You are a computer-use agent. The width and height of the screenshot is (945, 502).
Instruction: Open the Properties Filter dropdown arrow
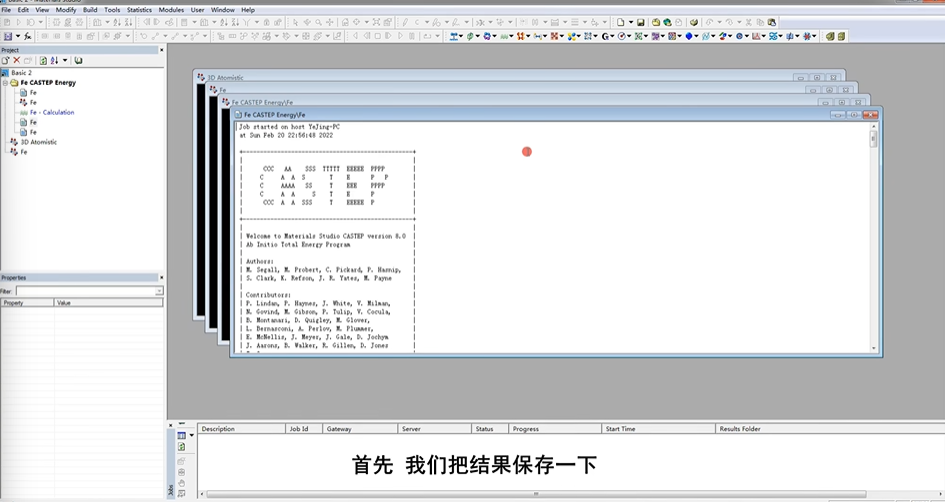click(x=159, y=291)
